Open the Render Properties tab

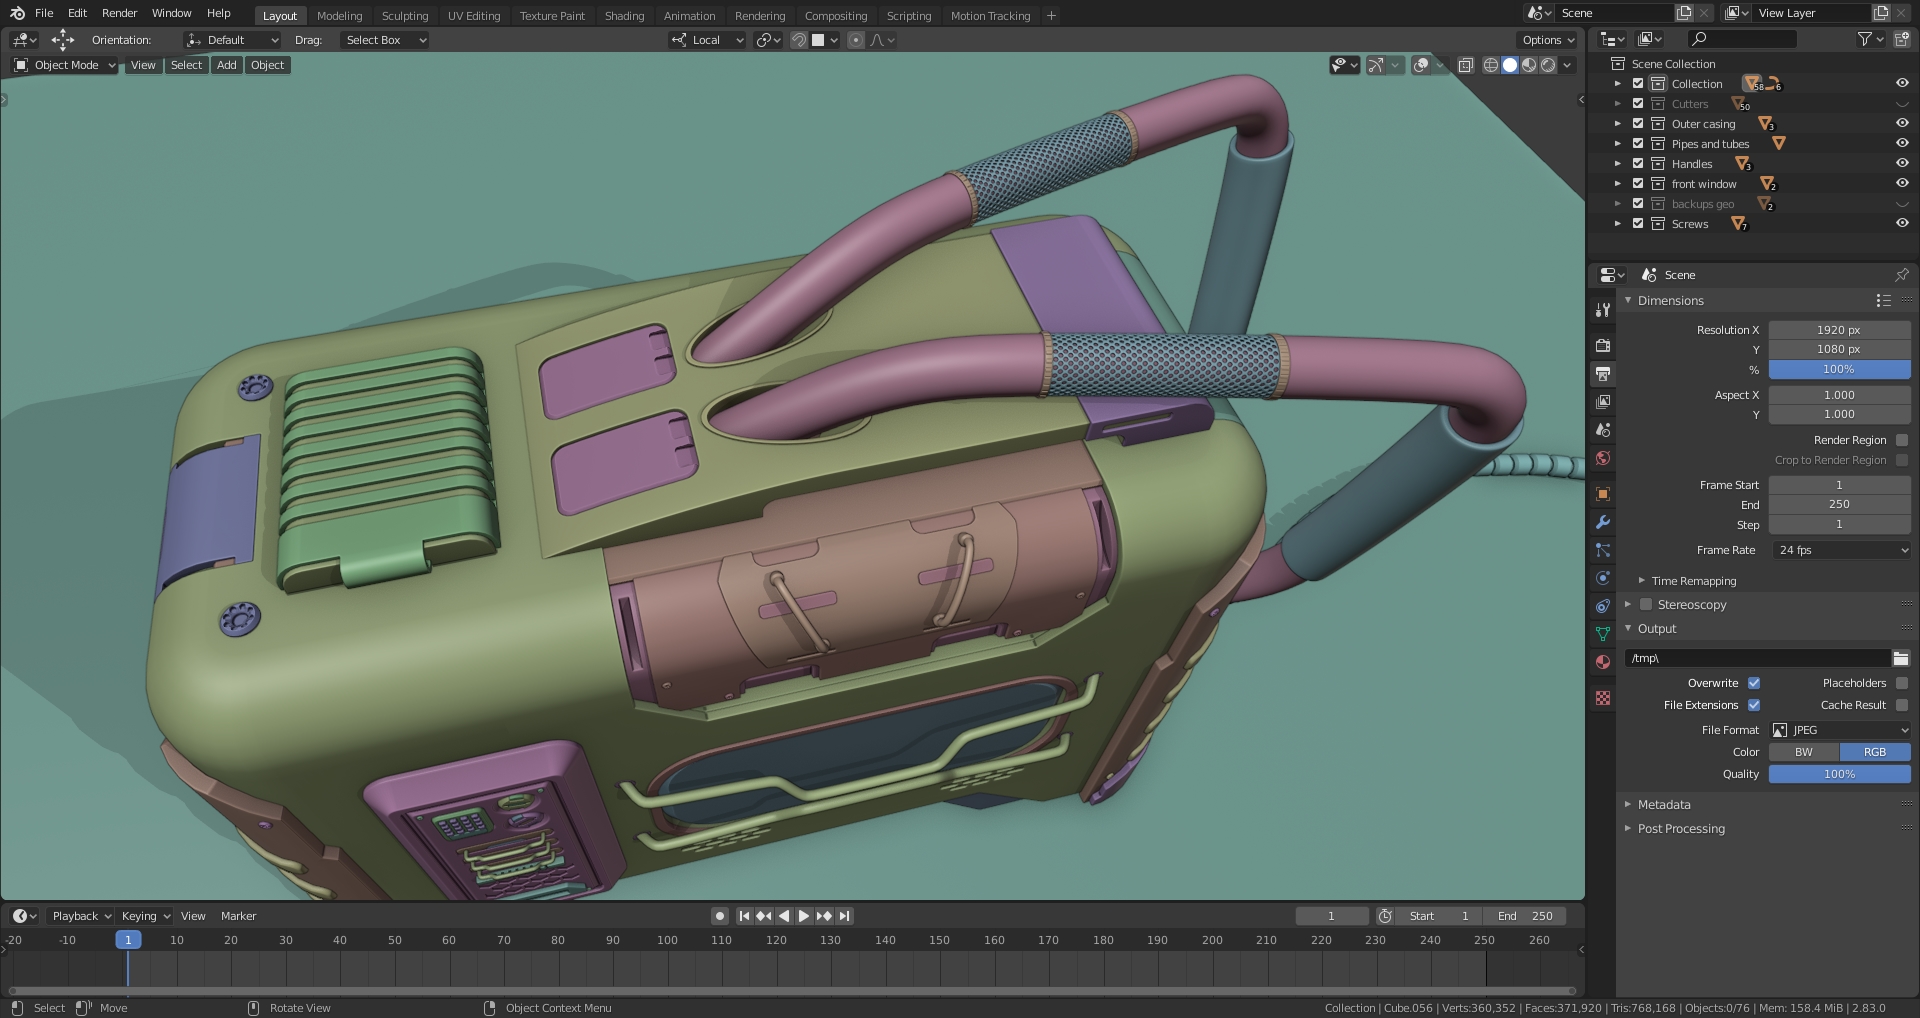pyautogui.click(x=1602, y=345)
